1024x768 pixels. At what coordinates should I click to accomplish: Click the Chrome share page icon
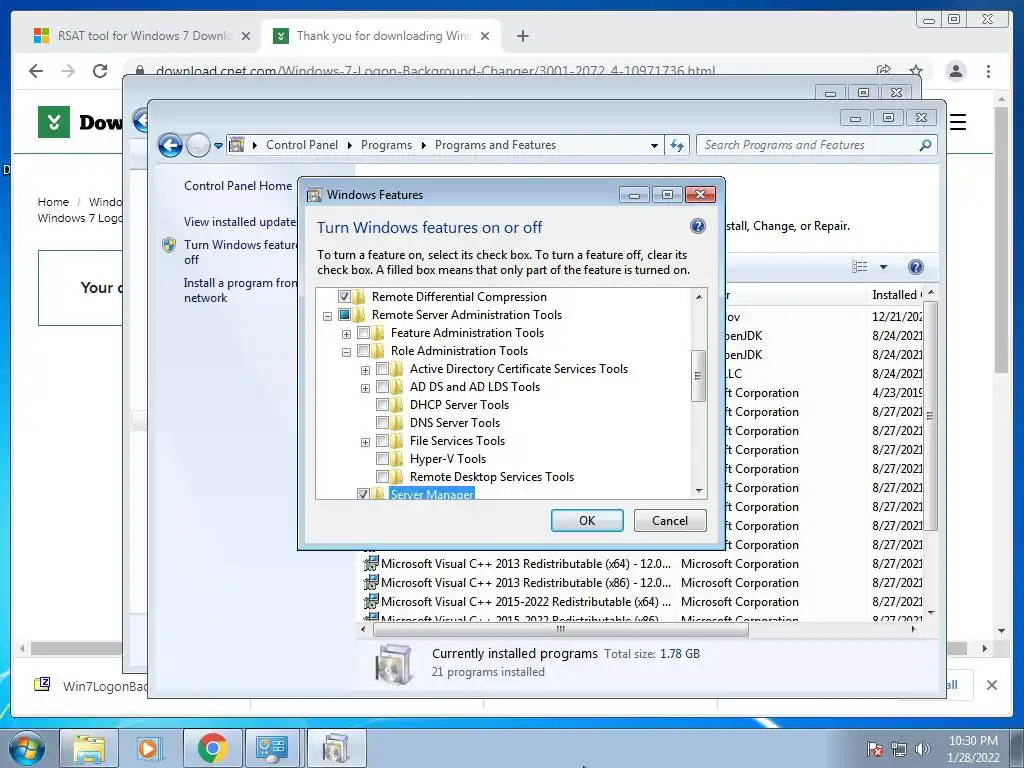884,70
